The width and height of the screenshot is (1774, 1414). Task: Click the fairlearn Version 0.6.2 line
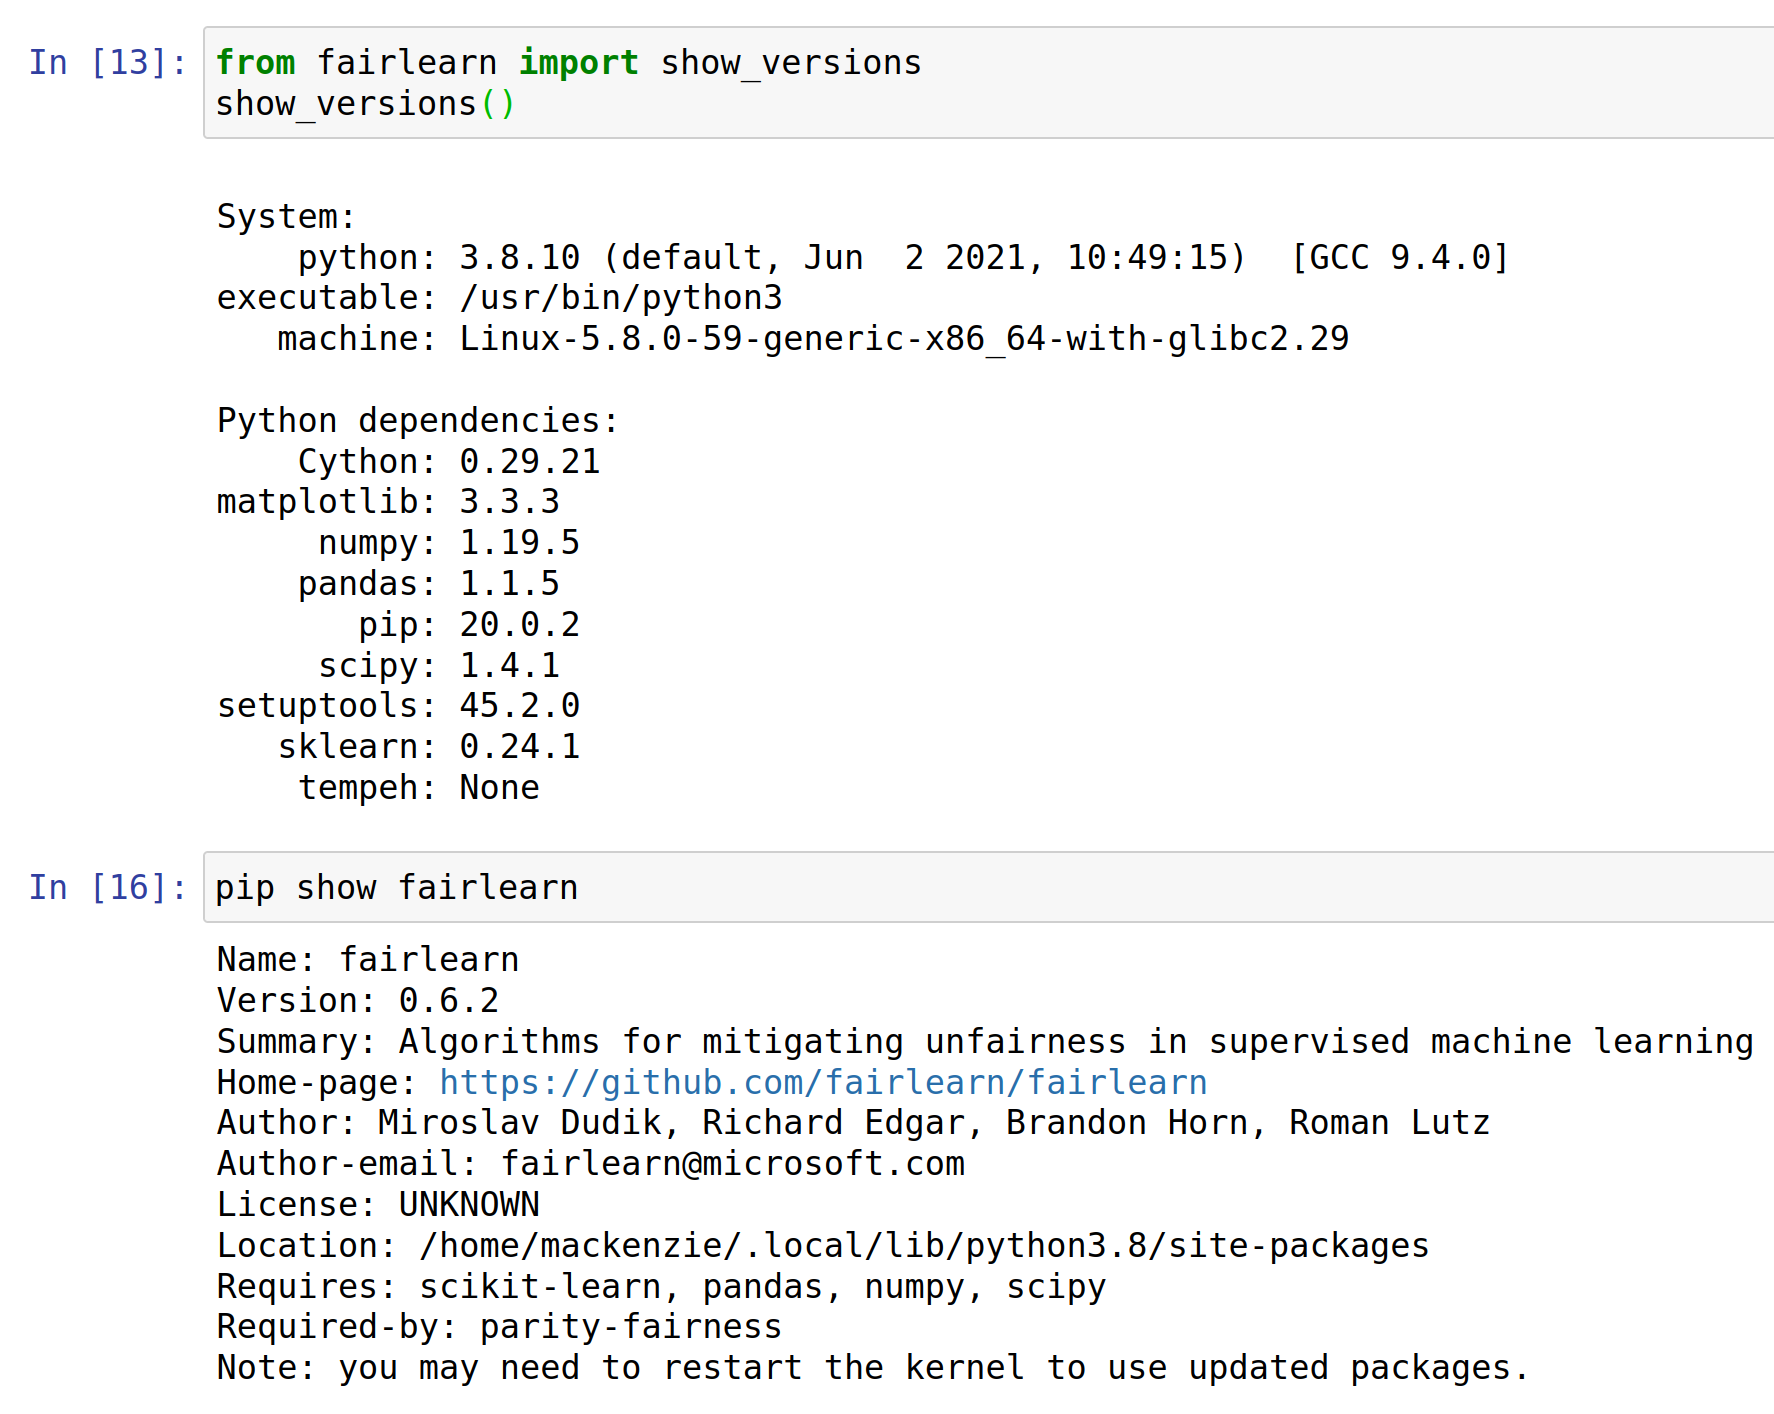point(358,1000)
